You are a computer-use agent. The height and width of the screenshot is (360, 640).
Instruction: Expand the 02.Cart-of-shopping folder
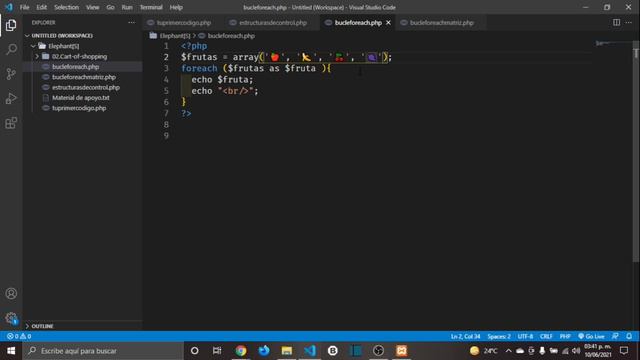tap(79, 56)
